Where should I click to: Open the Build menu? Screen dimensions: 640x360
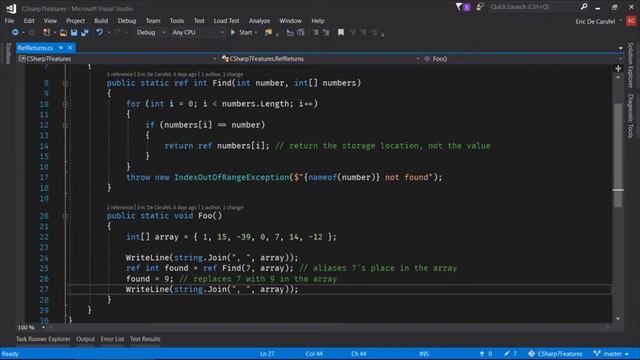coord(101,21)
